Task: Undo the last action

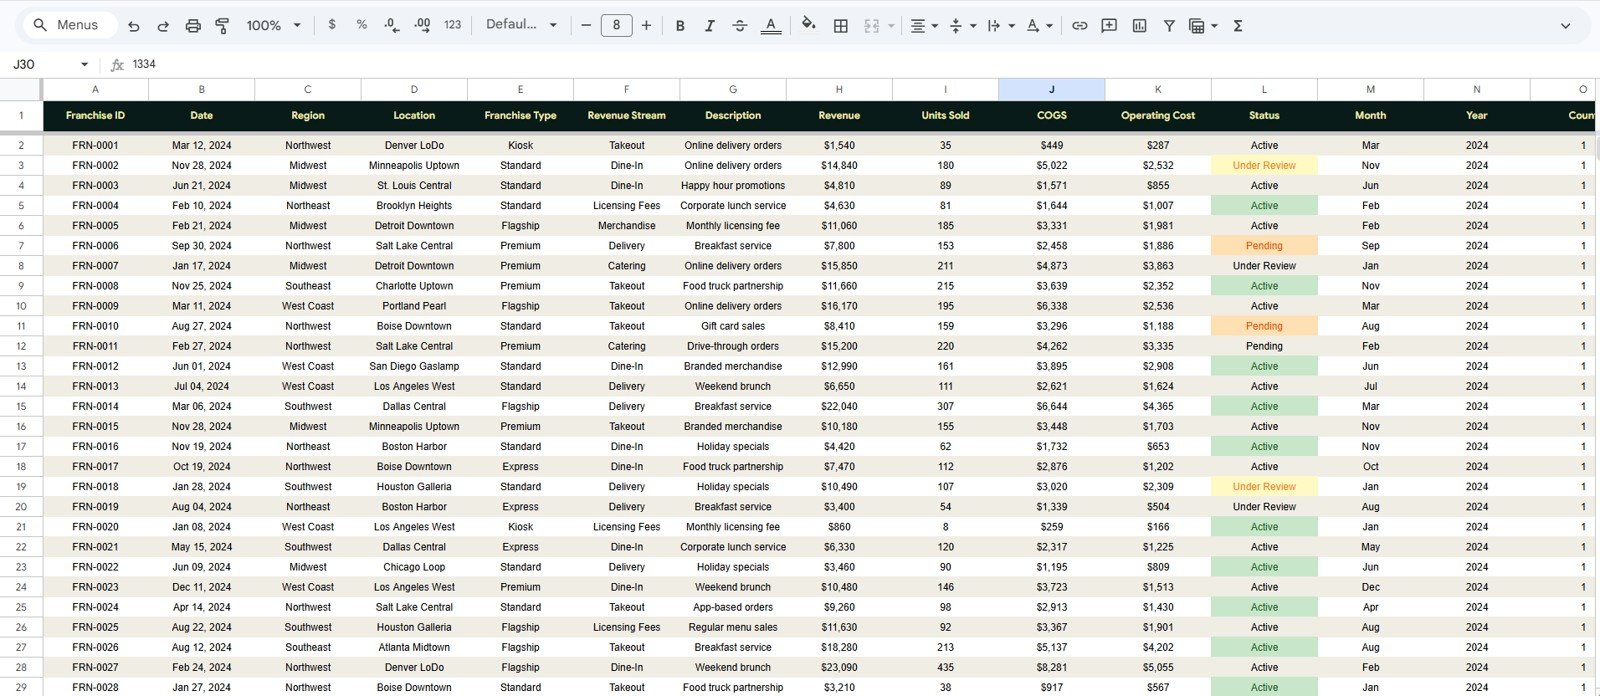Action: point(134,26)
